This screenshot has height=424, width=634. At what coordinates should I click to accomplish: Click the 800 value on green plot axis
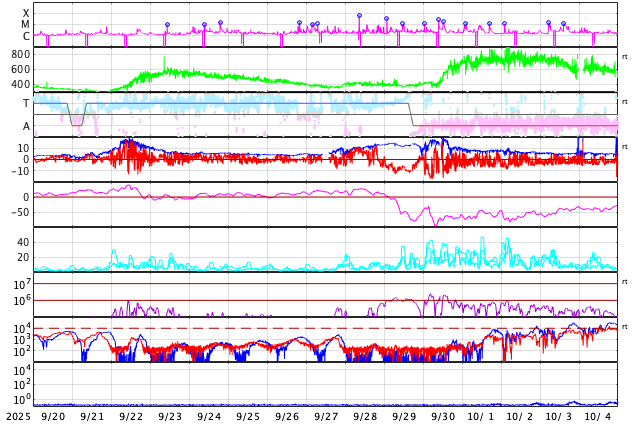pos(20,54)
